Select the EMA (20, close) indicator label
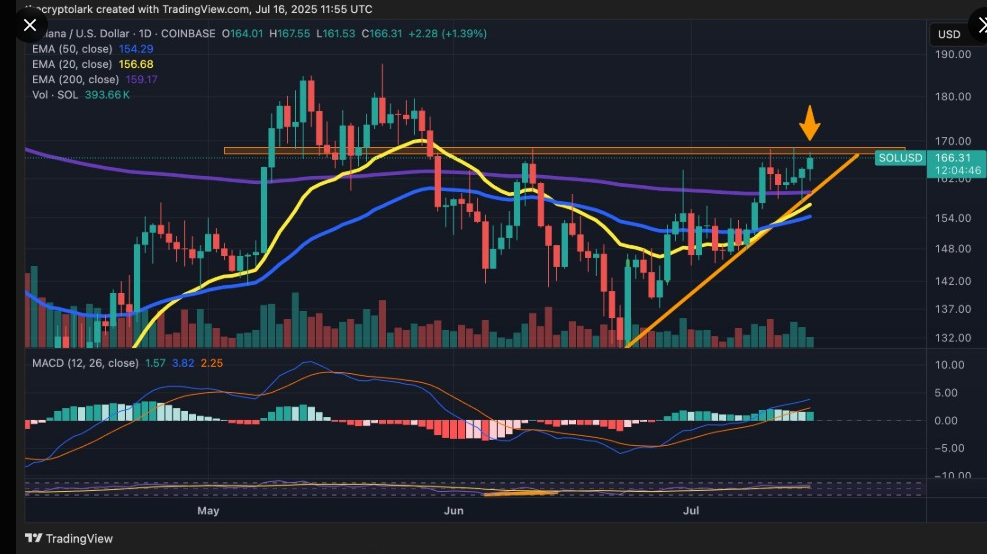 coord(72,64)
